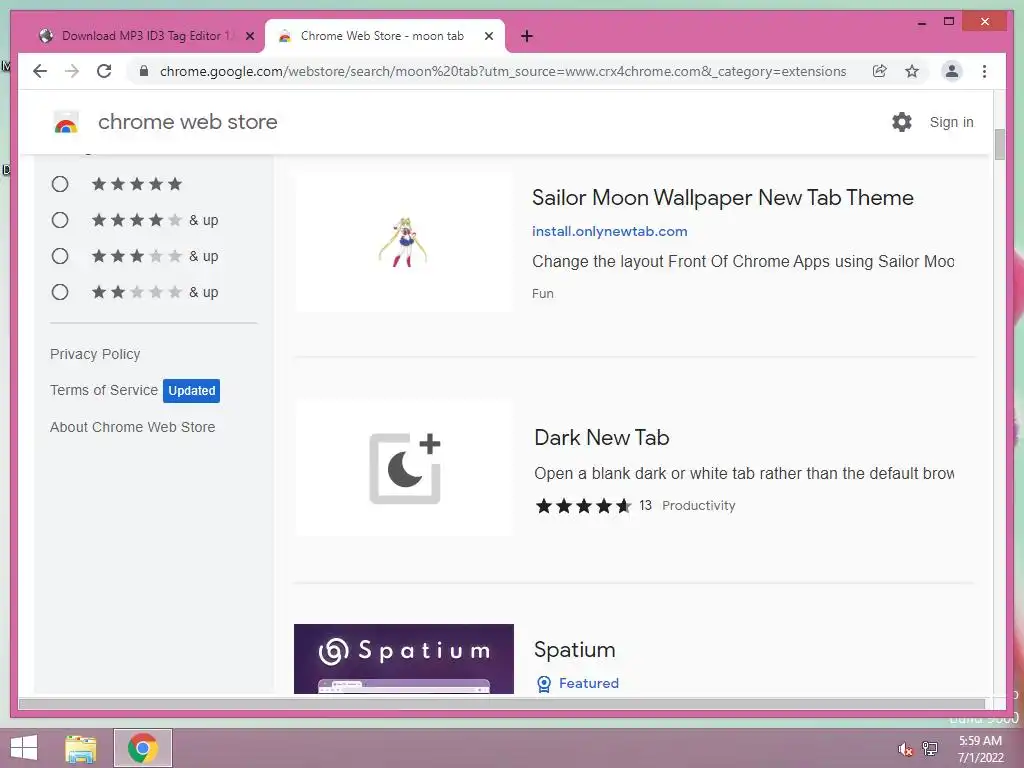The width and height of the screenshot is (1024, 768).
Task: Click the vertical page scrollbar thumb
Action: 999,144
